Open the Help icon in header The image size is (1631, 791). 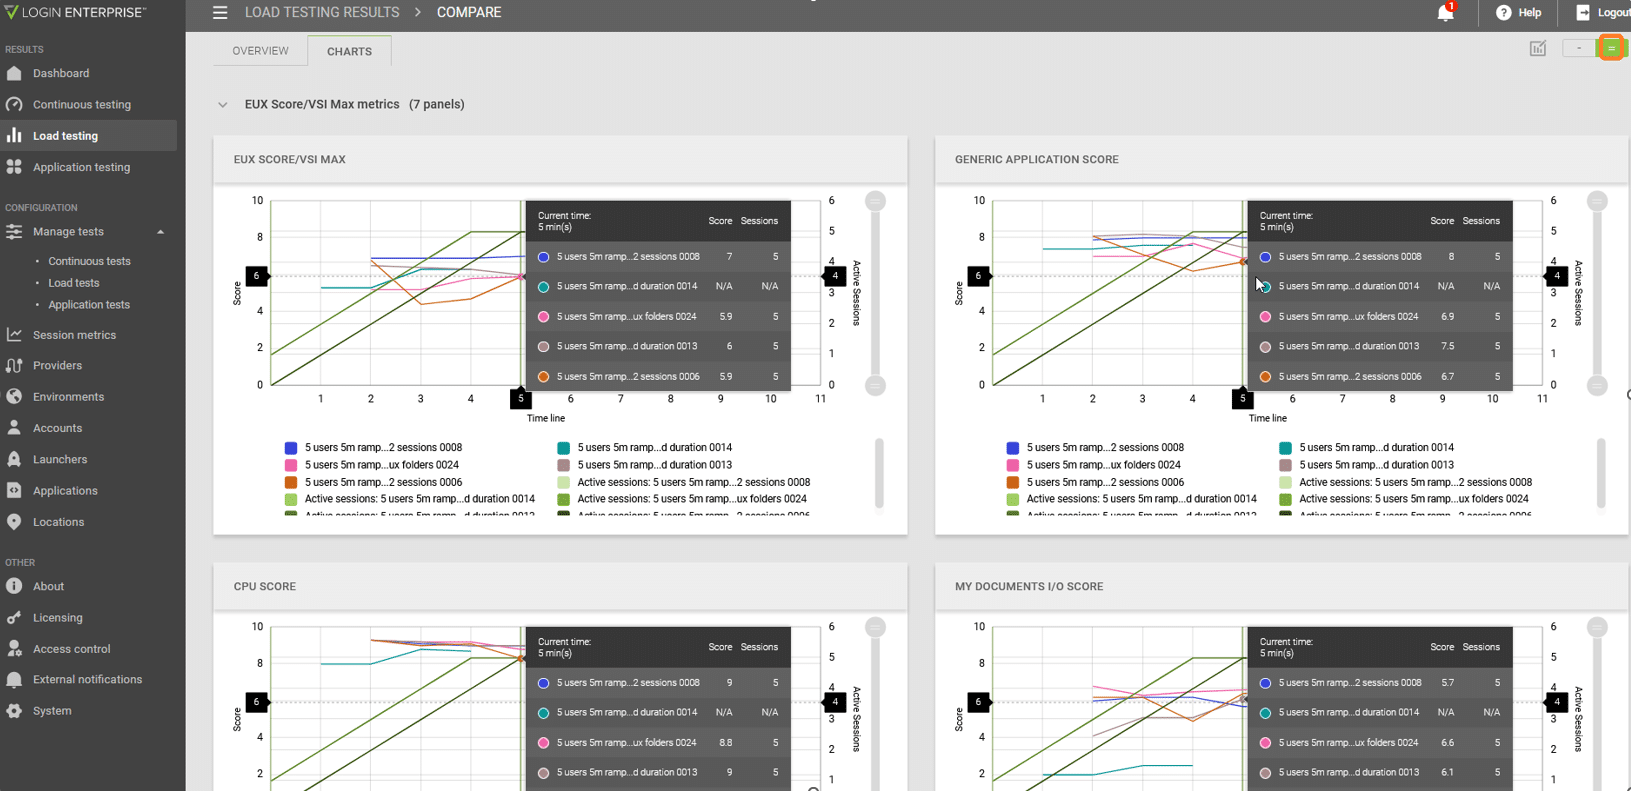click(x=1503, y=13)
